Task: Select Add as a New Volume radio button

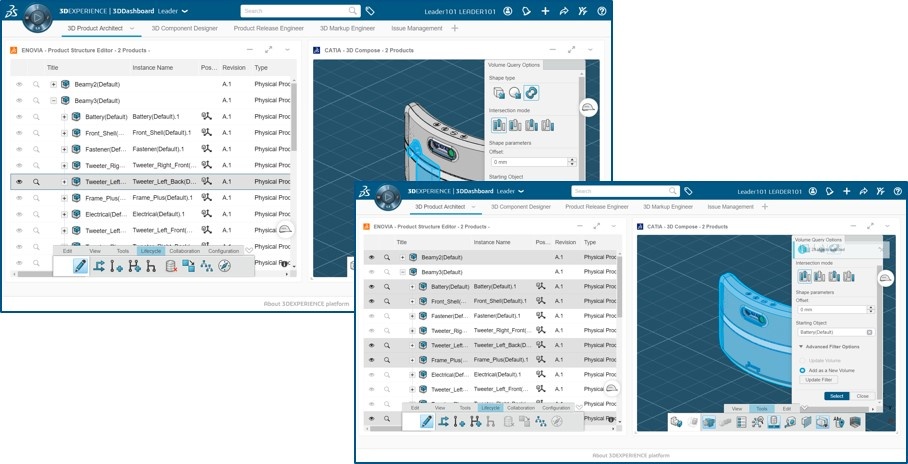Action: click(802, 370)
